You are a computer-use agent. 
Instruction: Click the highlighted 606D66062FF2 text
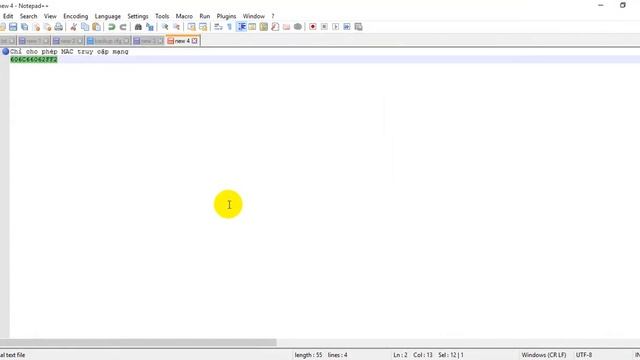pyautogui.click(x=34, y=60)
